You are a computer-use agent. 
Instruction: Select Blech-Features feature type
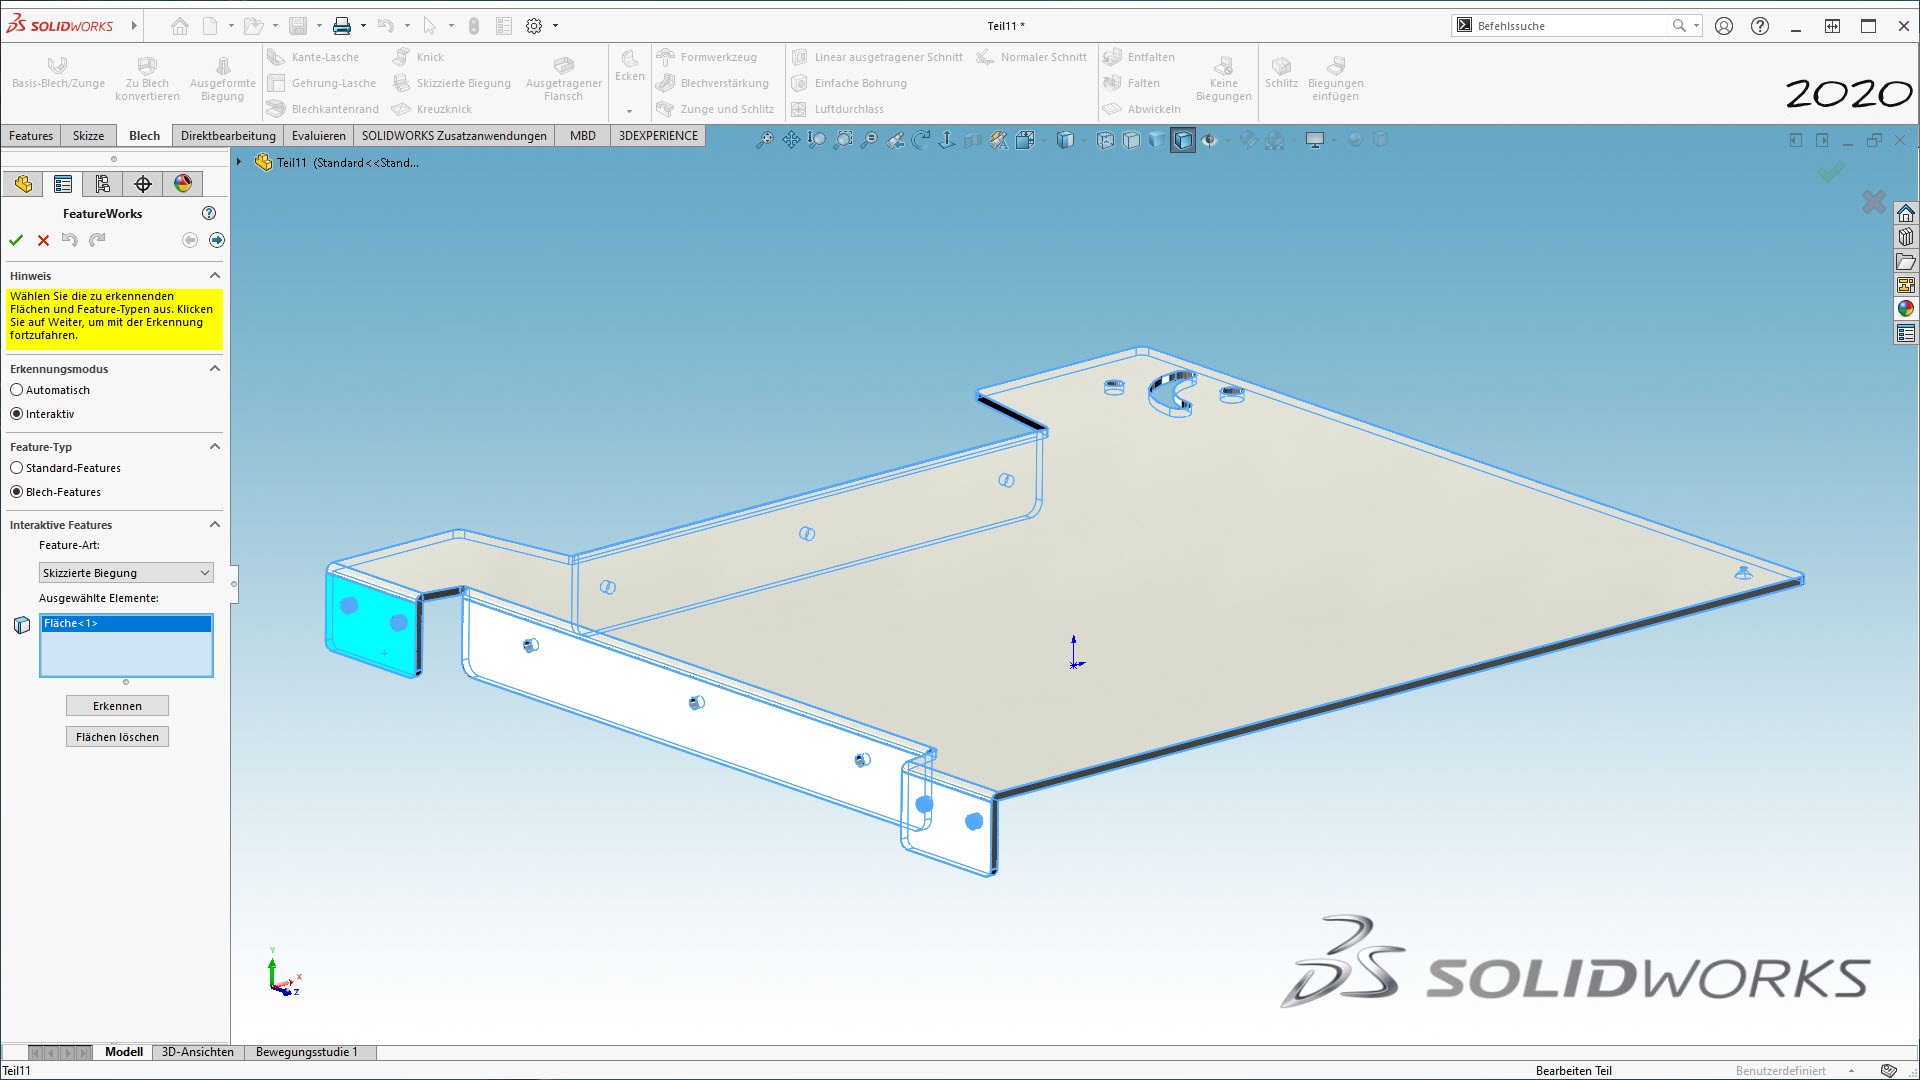(x=17, y=492)
